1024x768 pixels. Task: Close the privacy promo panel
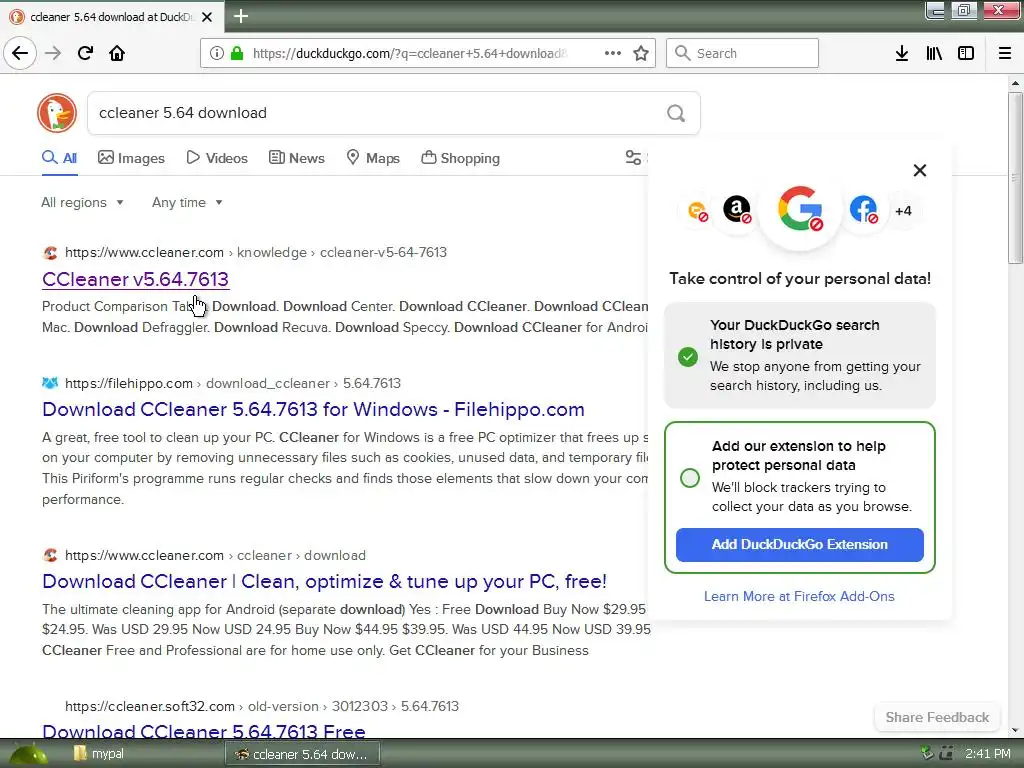[x=920, y=170]
